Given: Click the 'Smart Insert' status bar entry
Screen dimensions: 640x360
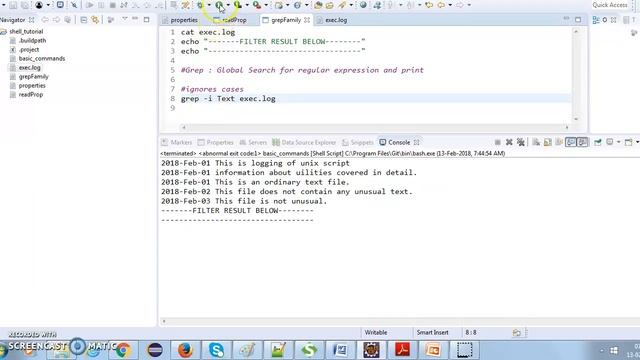Looking at the screenshot, I should click(432, 333).
